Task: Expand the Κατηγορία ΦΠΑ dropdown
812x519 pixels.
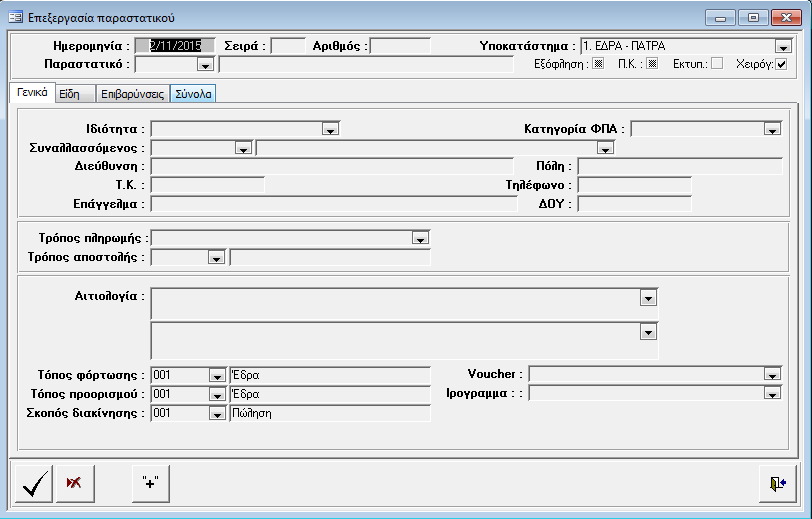Action: pos(771,128)
